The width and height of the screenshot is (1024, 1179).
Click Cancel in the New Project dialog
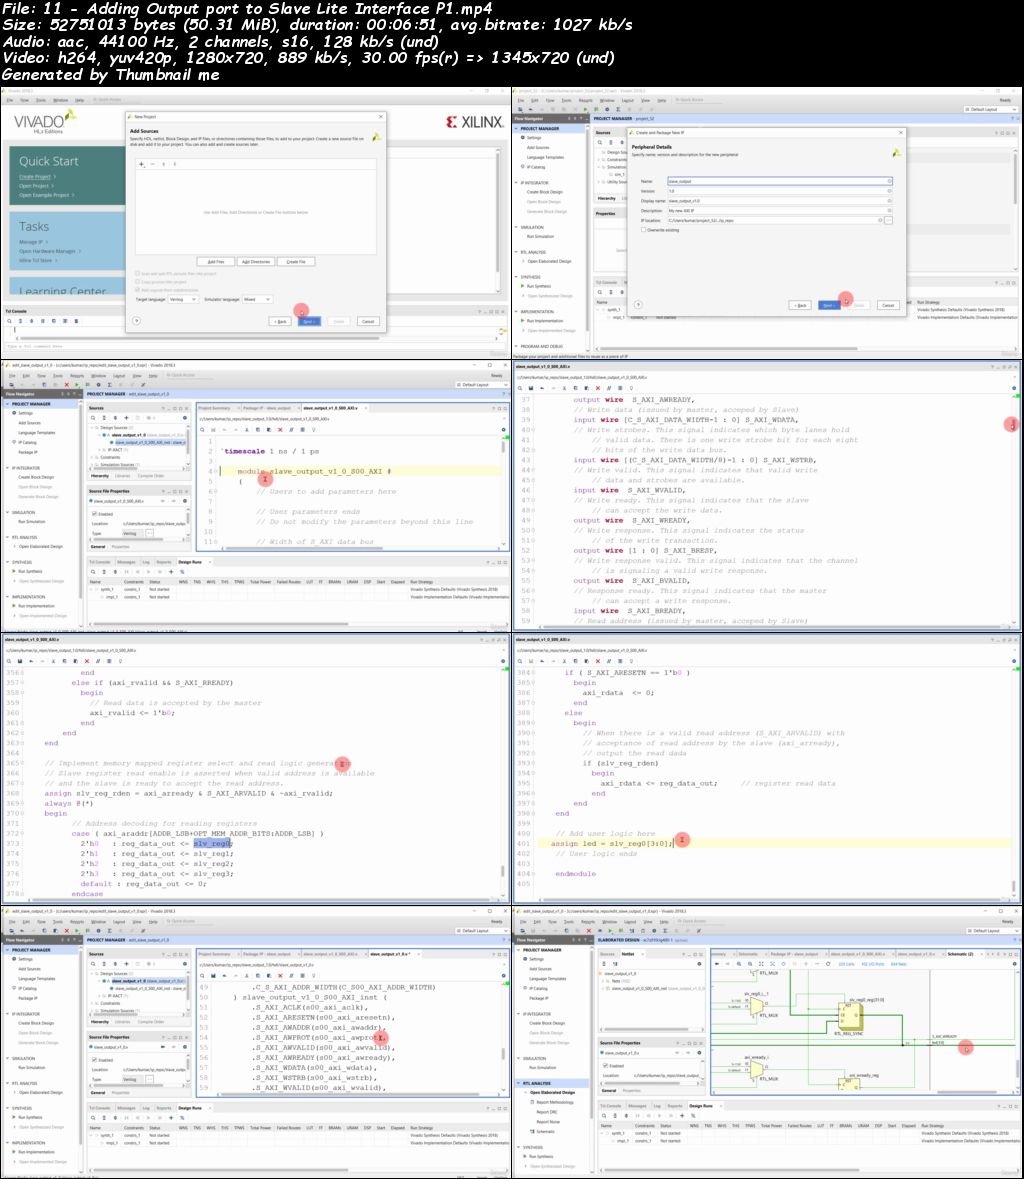(x=368, y=321)
